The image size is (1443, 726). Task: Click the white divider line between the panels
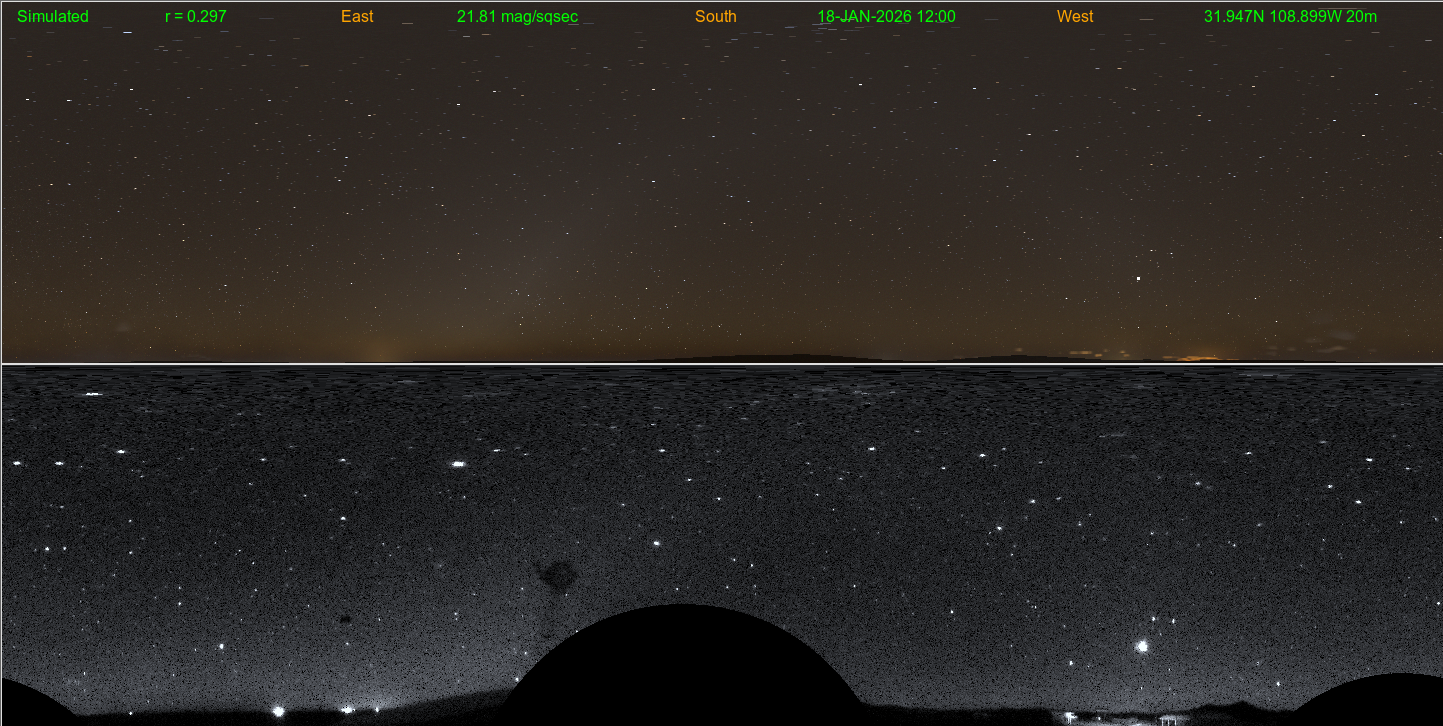[x=721, y=364]
